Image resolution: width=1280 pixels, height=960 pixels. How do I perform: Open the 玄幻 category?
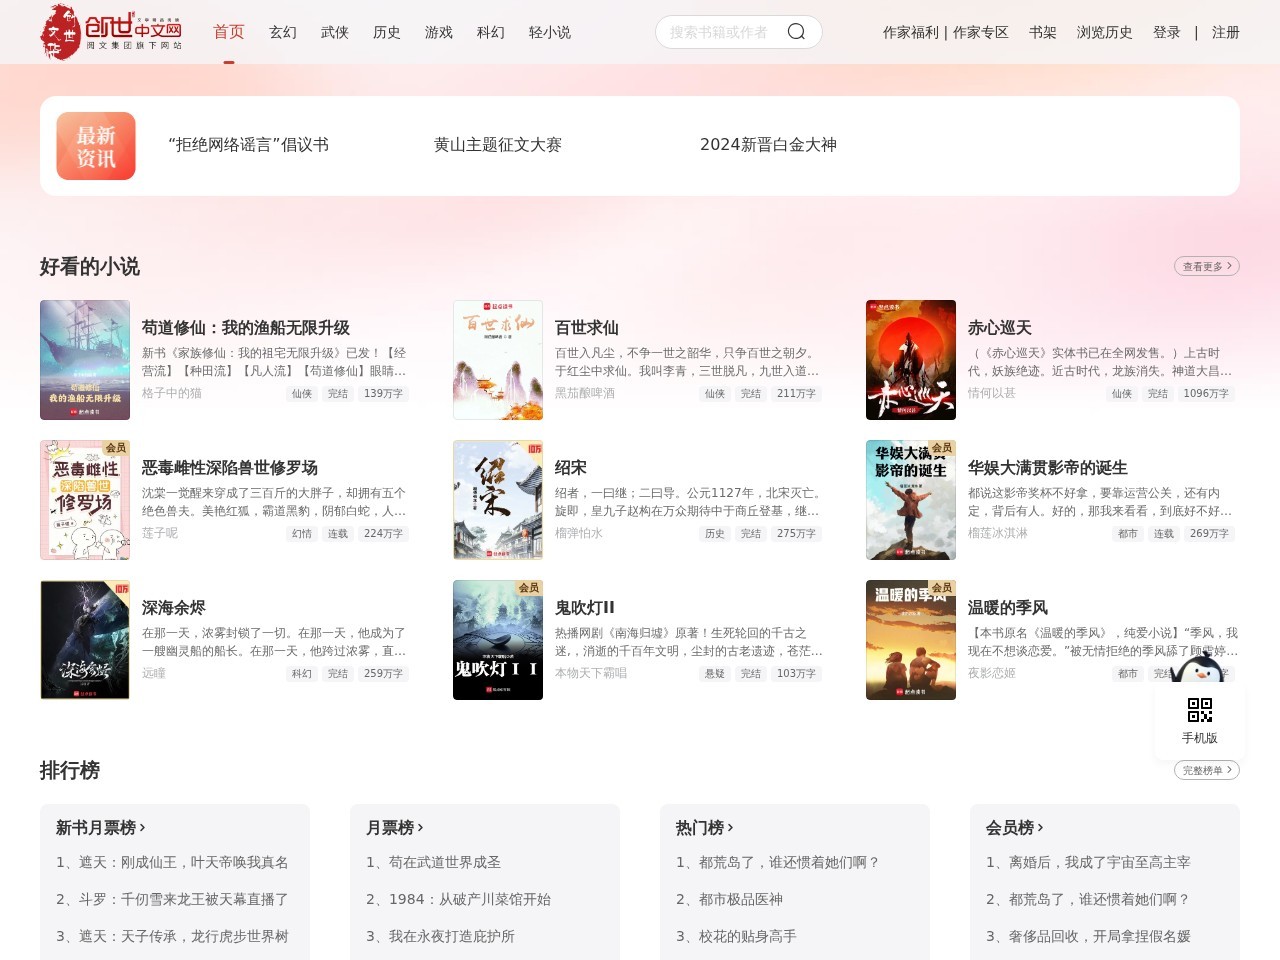click(283, 32)
